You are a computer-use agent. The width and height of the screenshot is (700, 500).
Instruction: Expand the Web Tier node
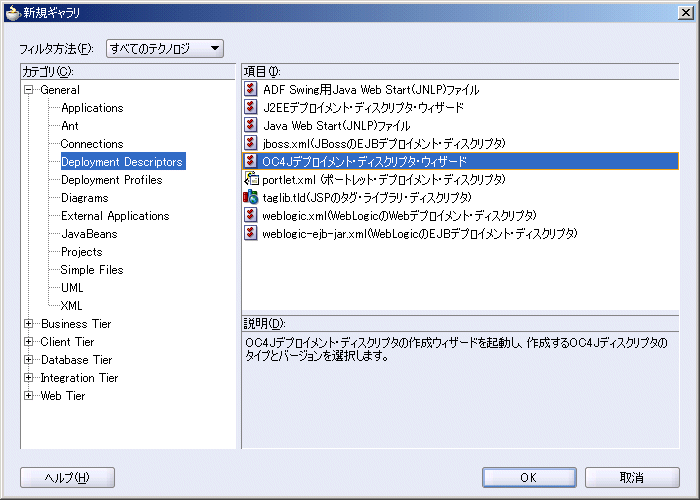tap(29, 396)
